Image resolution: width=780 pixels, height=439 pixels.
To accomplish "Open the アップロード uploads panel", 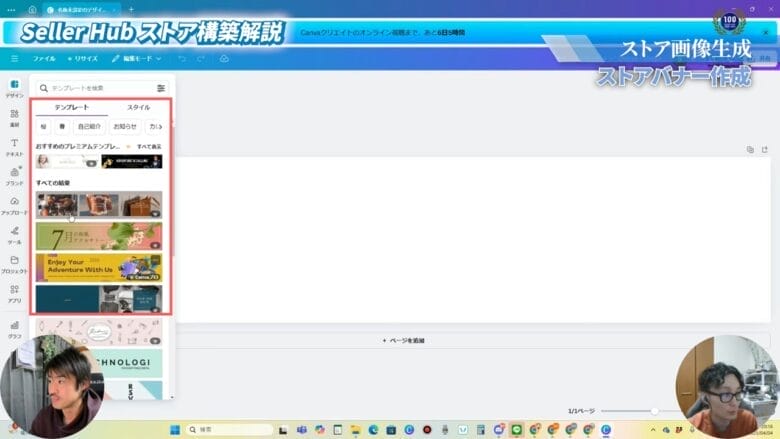I will [x=14, y=205].
